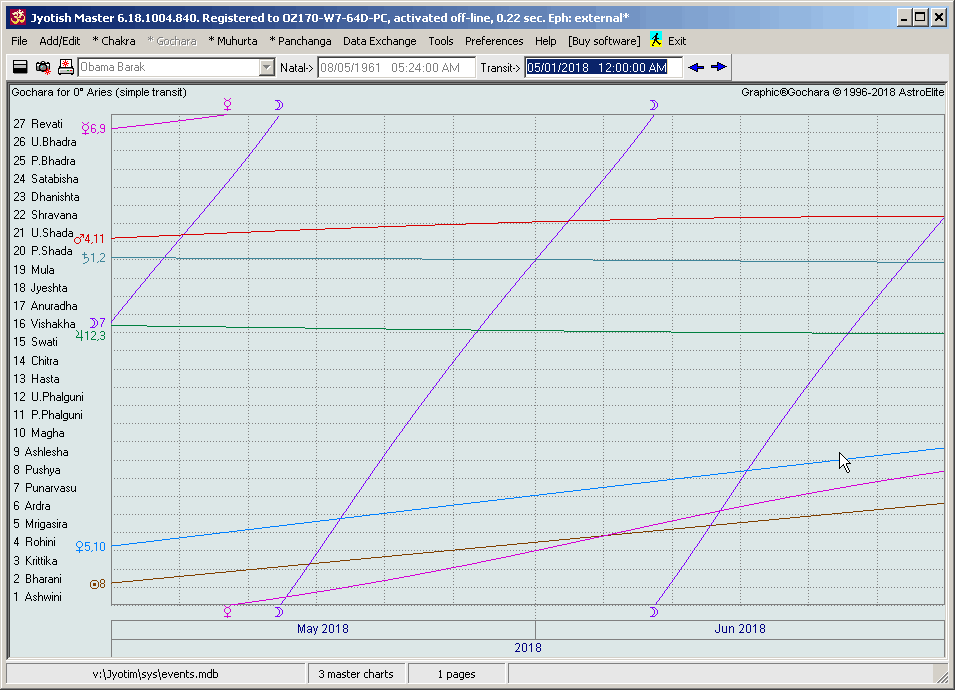Click the Sun symbol beside Bharani
The width and height of the screenshot is (955, 690).
[95, 584]
